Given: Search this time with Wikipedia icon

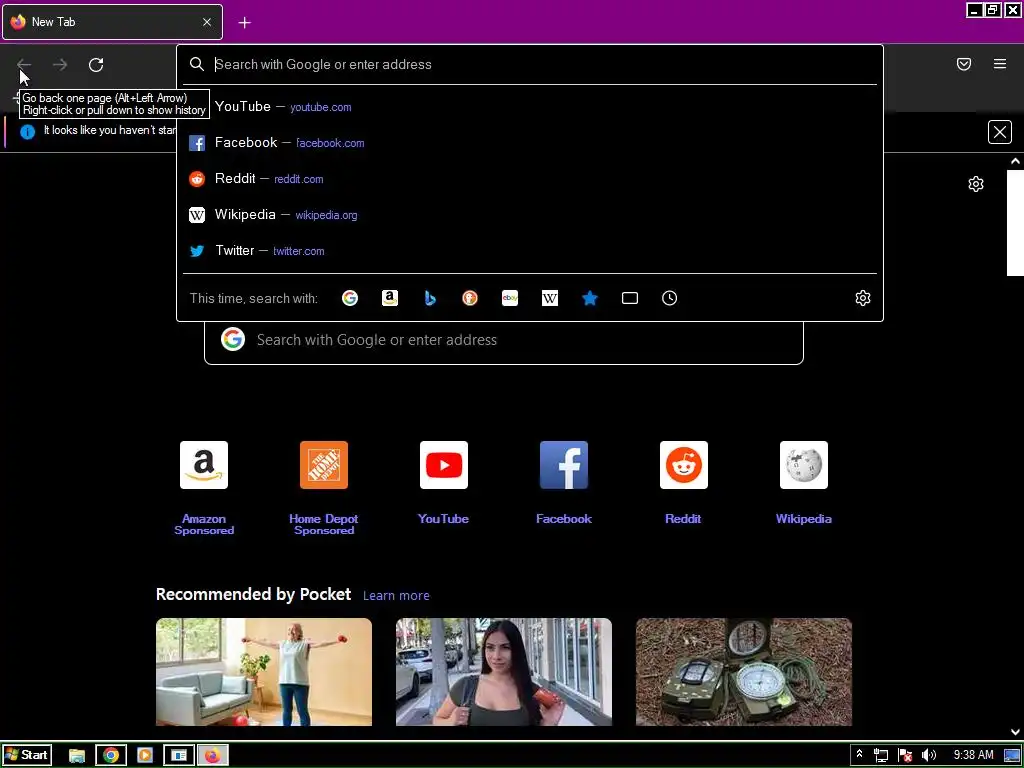Looking at the screenshot, I should coord(550,298).
